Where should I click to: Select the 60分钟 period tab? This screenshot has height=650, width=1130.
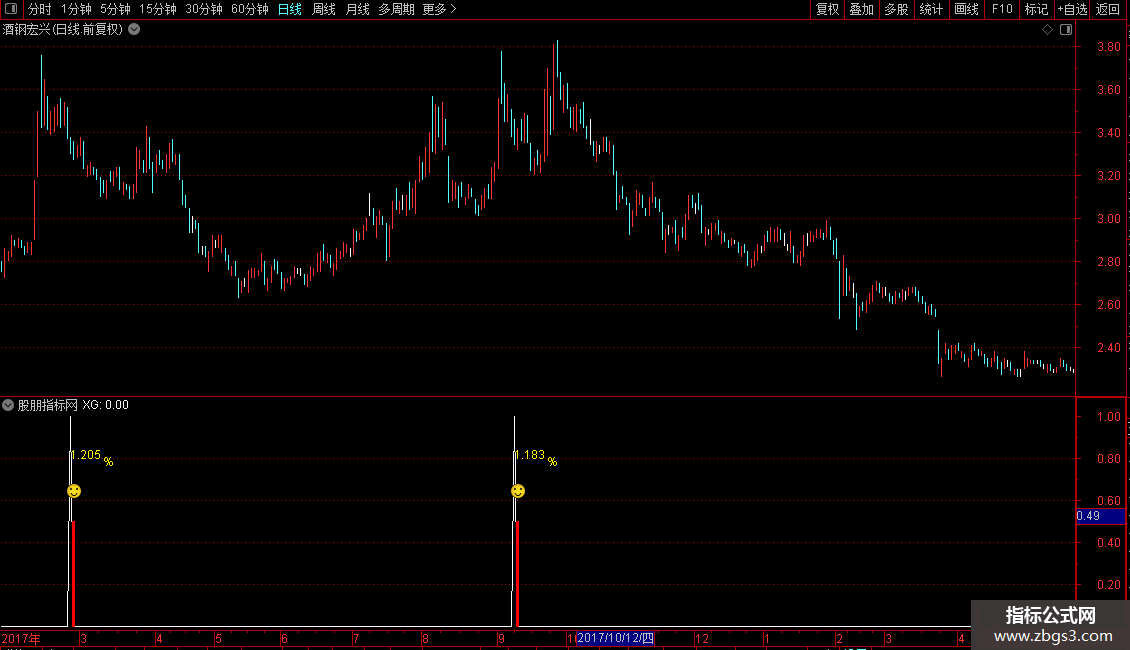(x=250, y=9)
